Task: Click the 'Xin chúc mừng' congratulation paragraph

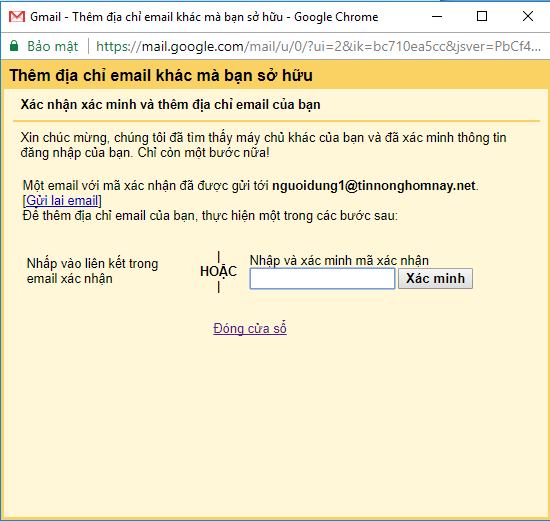Action: (263, 145)
